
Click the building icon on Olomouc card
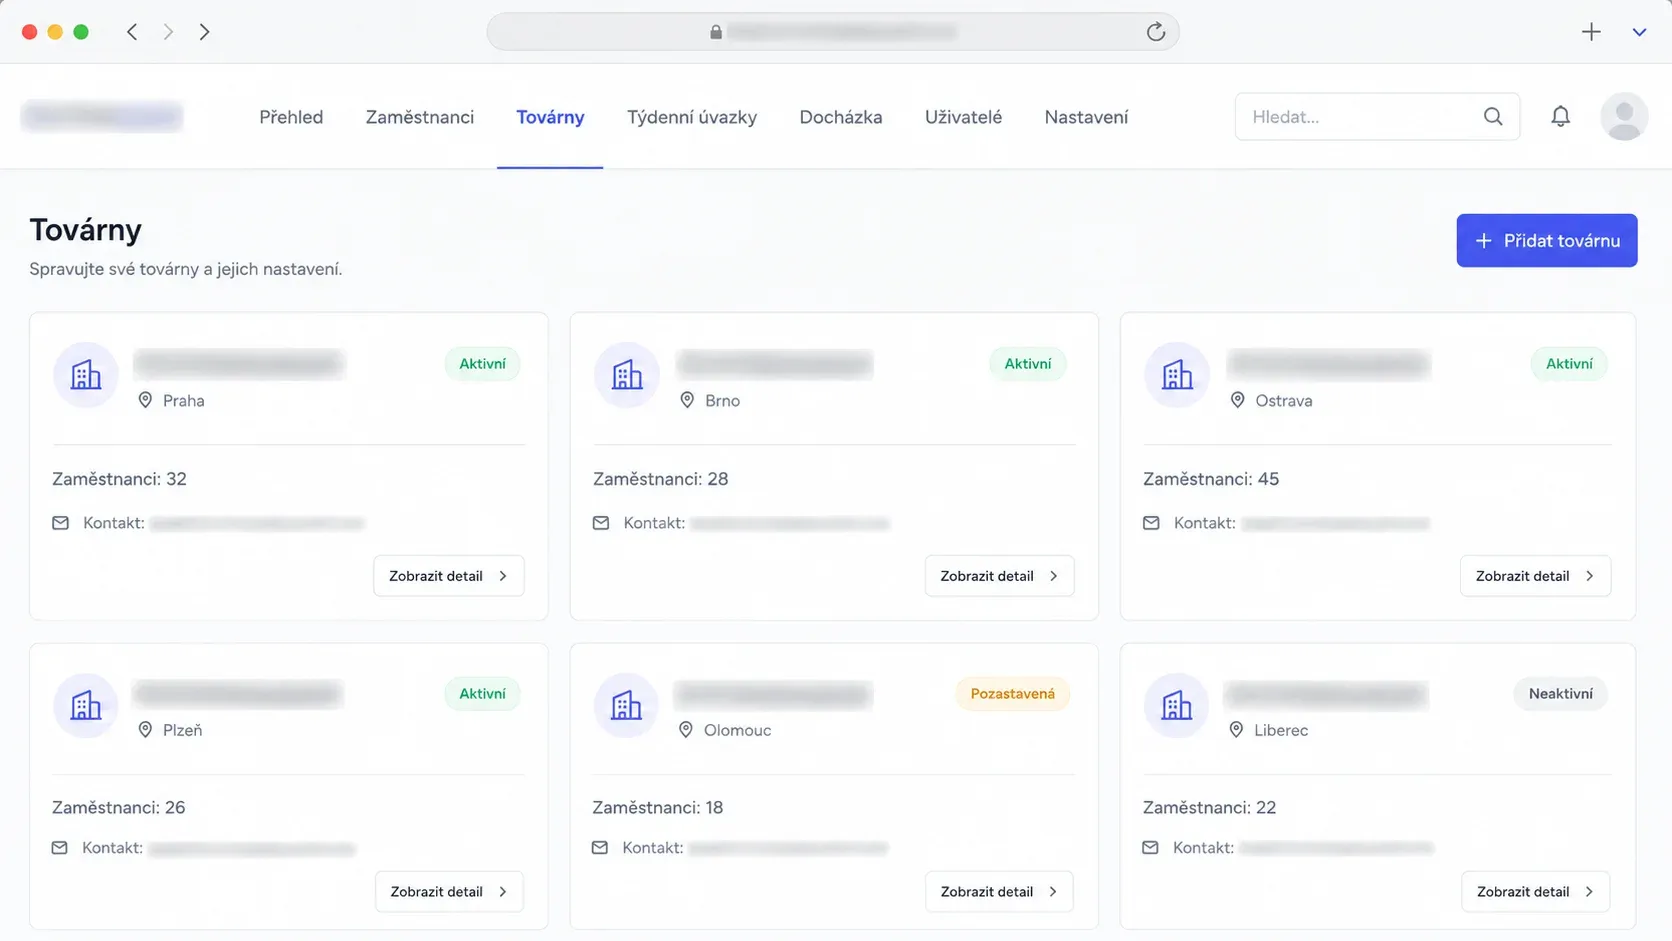click(x=626, y=705)
